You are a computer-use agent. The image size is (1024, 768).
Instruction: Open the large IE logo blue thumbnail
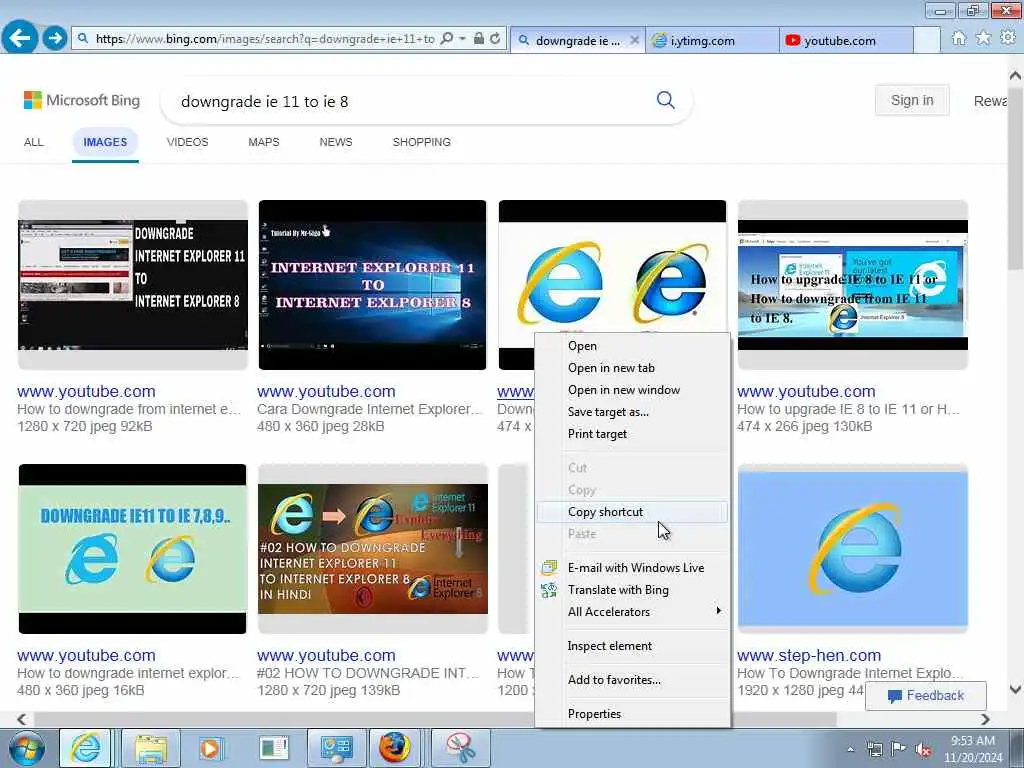pos(852,549)
